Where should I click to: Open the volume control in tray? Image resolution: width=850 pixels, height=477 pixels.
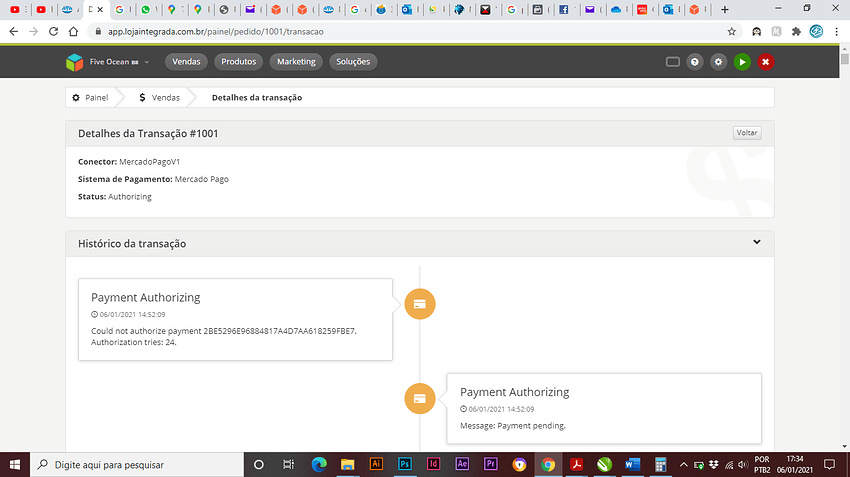pos(743,465)
